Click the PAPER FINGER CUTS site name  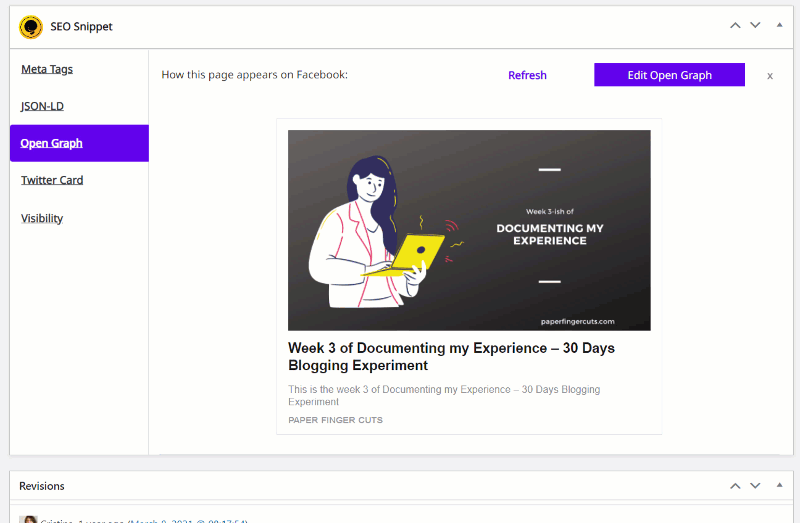click(x=335, y=420)
